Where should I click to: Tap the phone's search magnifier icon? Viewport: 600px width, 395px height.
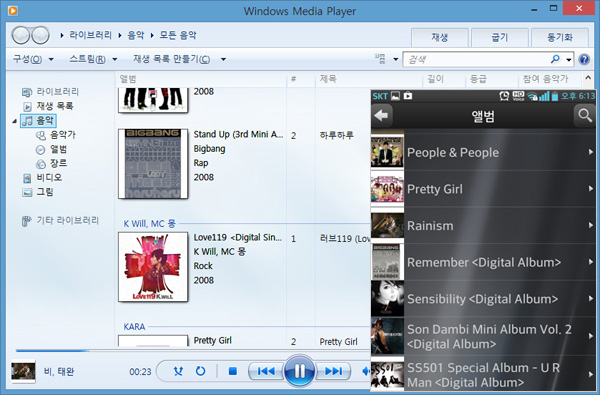pyautogui.click(x=585, y=115)
